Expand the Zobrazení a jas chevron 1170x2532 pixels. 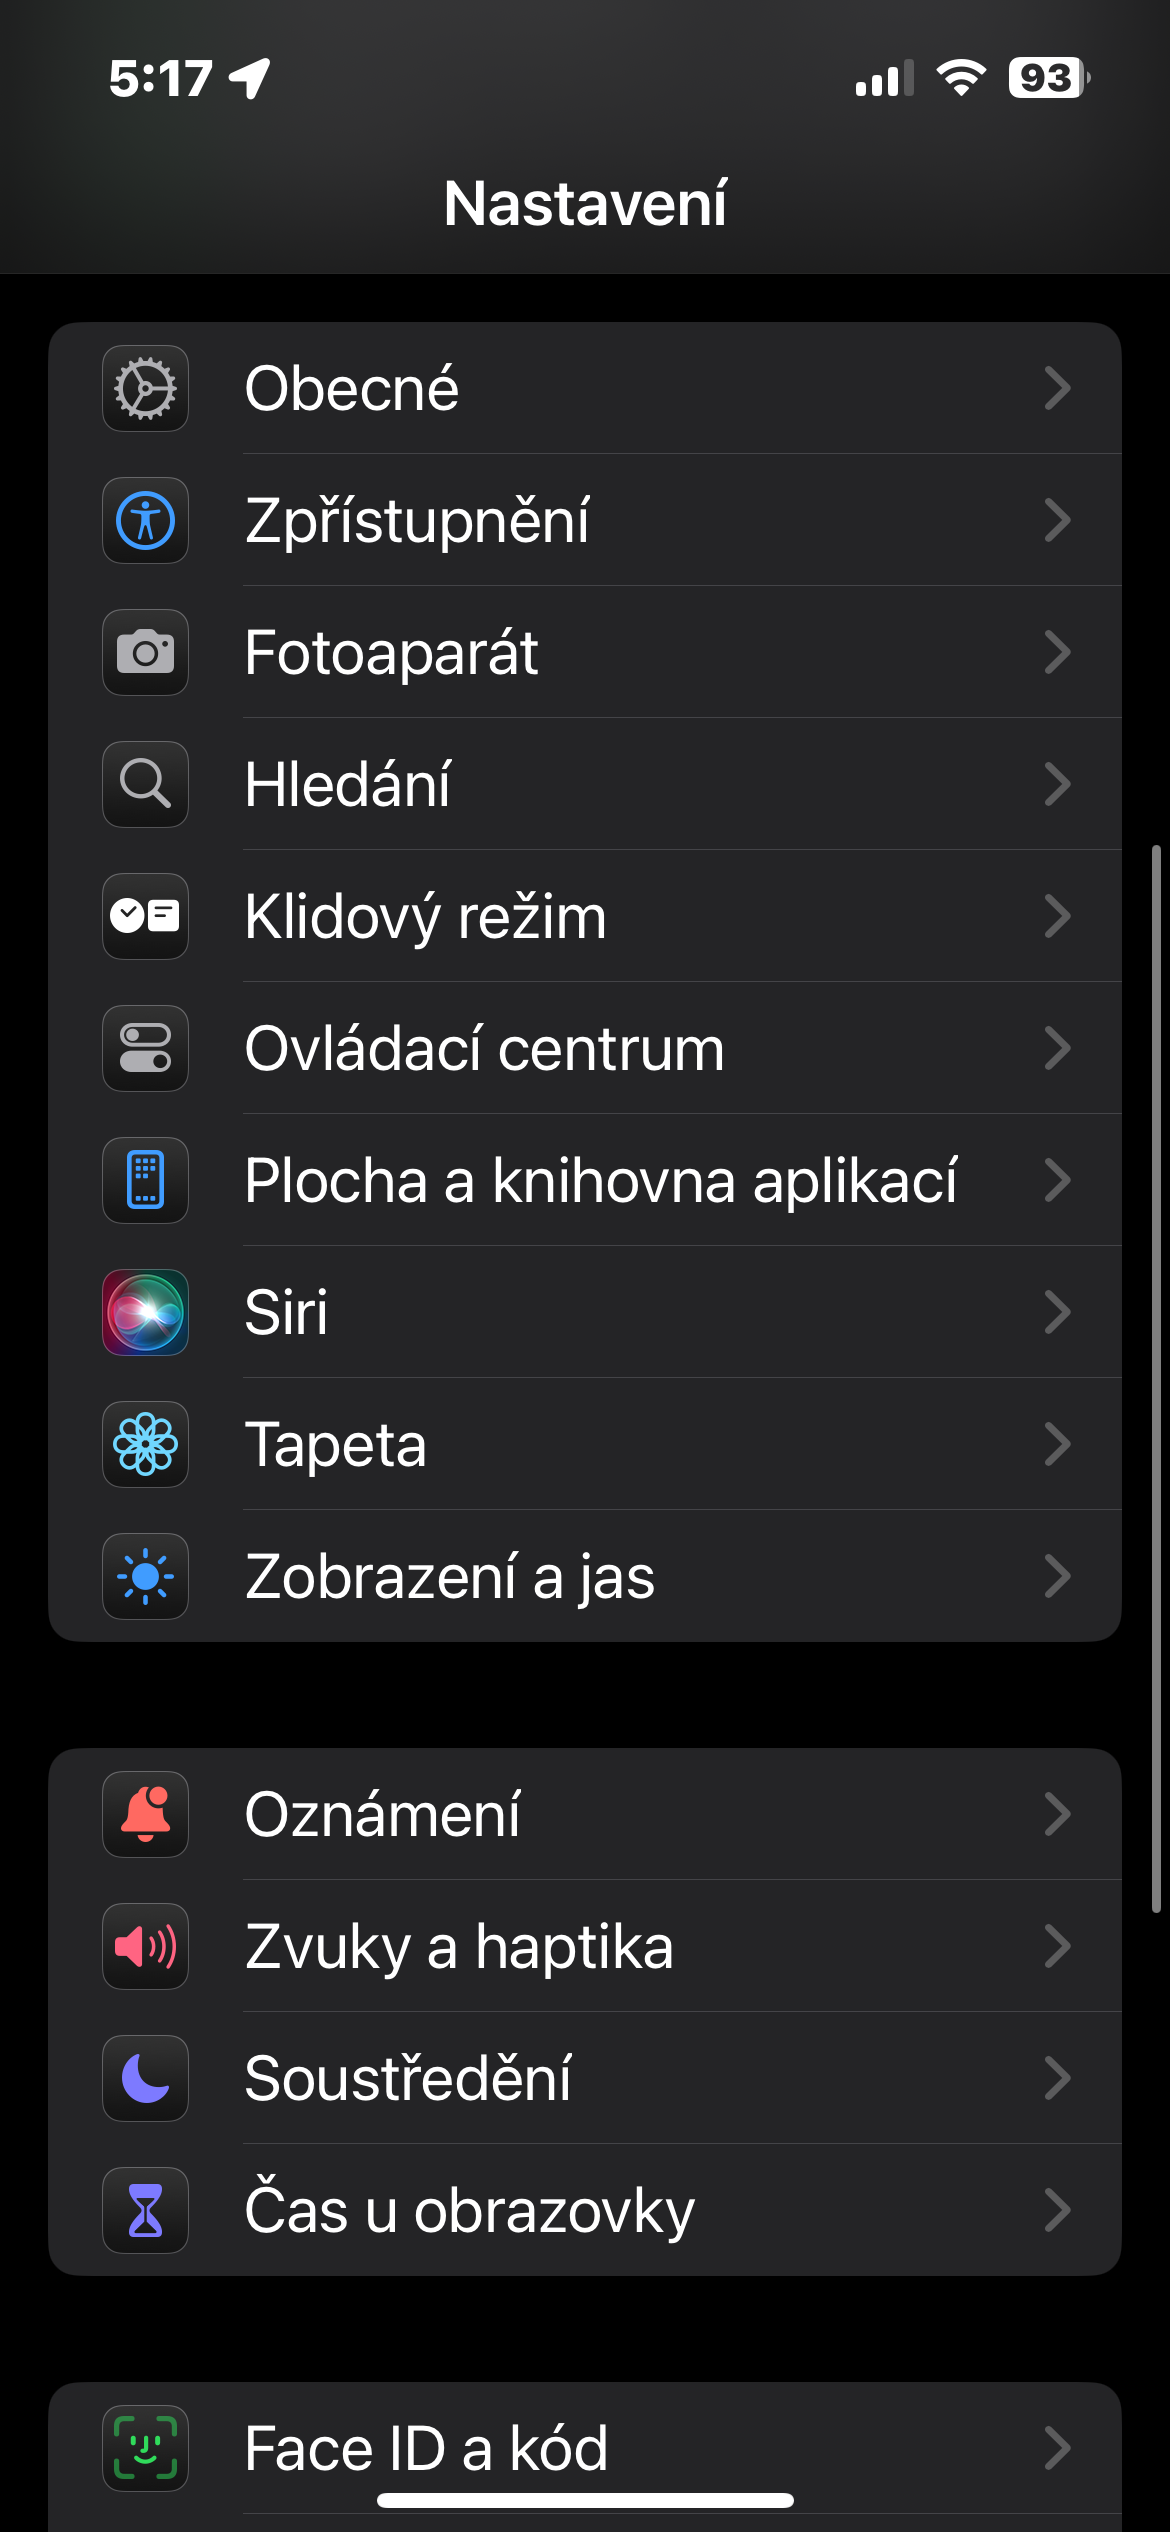(1057, 1576)
